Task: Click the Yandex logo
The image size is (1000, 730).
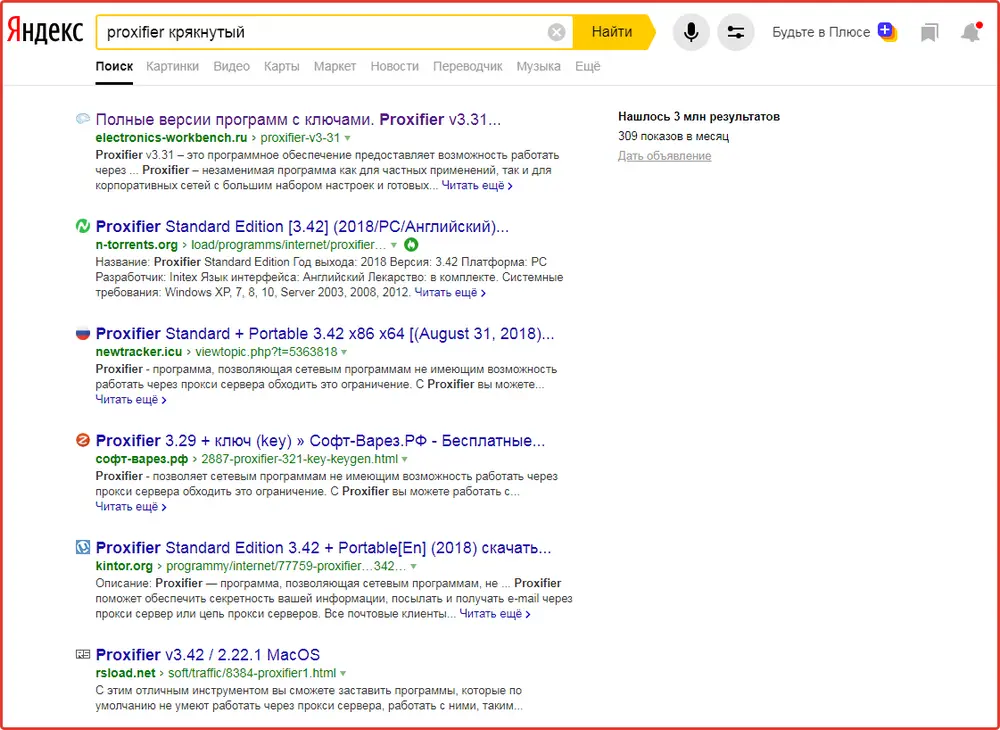Action: point(46,32)
